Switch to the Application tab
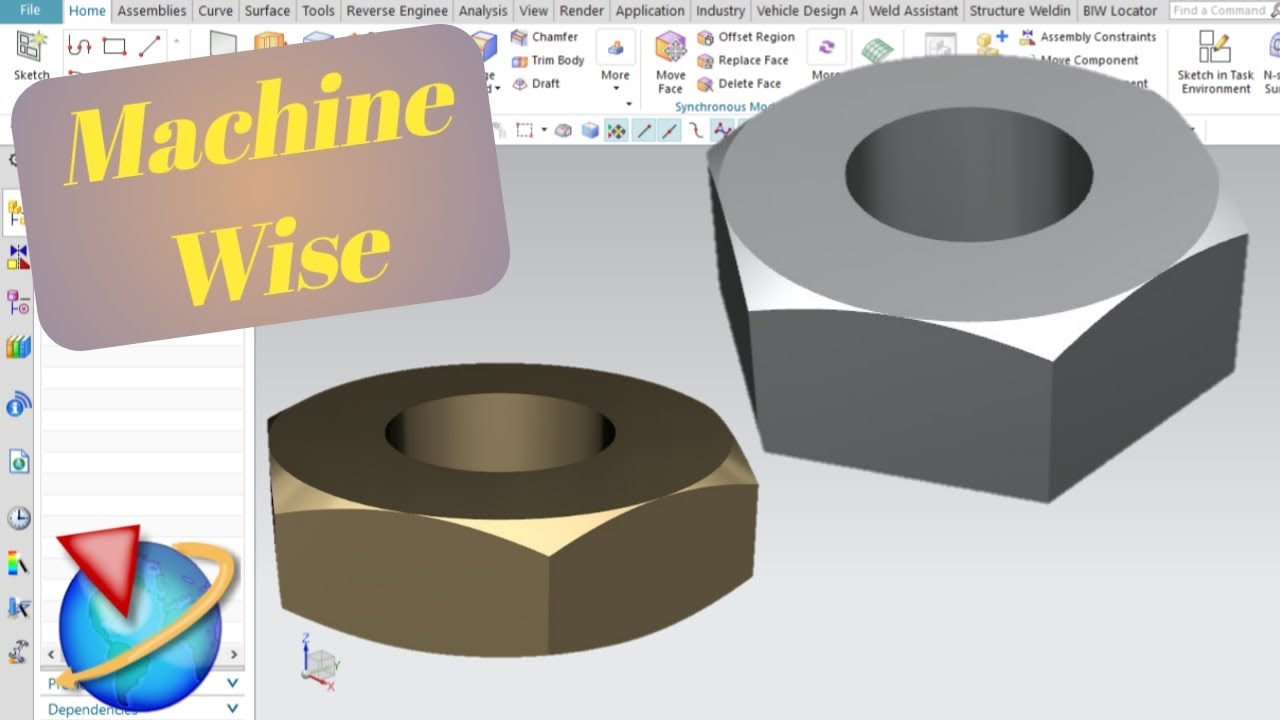Viewport: 1280px width, 720px height. click(x=650, y=11)
